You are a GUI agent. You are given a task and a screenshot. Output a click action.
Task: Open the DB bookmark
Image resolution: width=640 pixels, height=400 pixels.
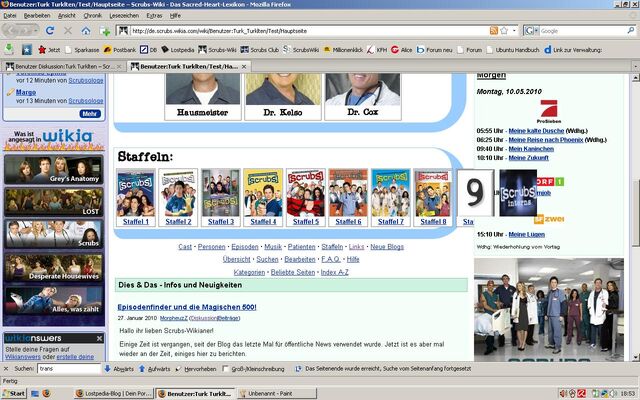(x=149, y=50)
